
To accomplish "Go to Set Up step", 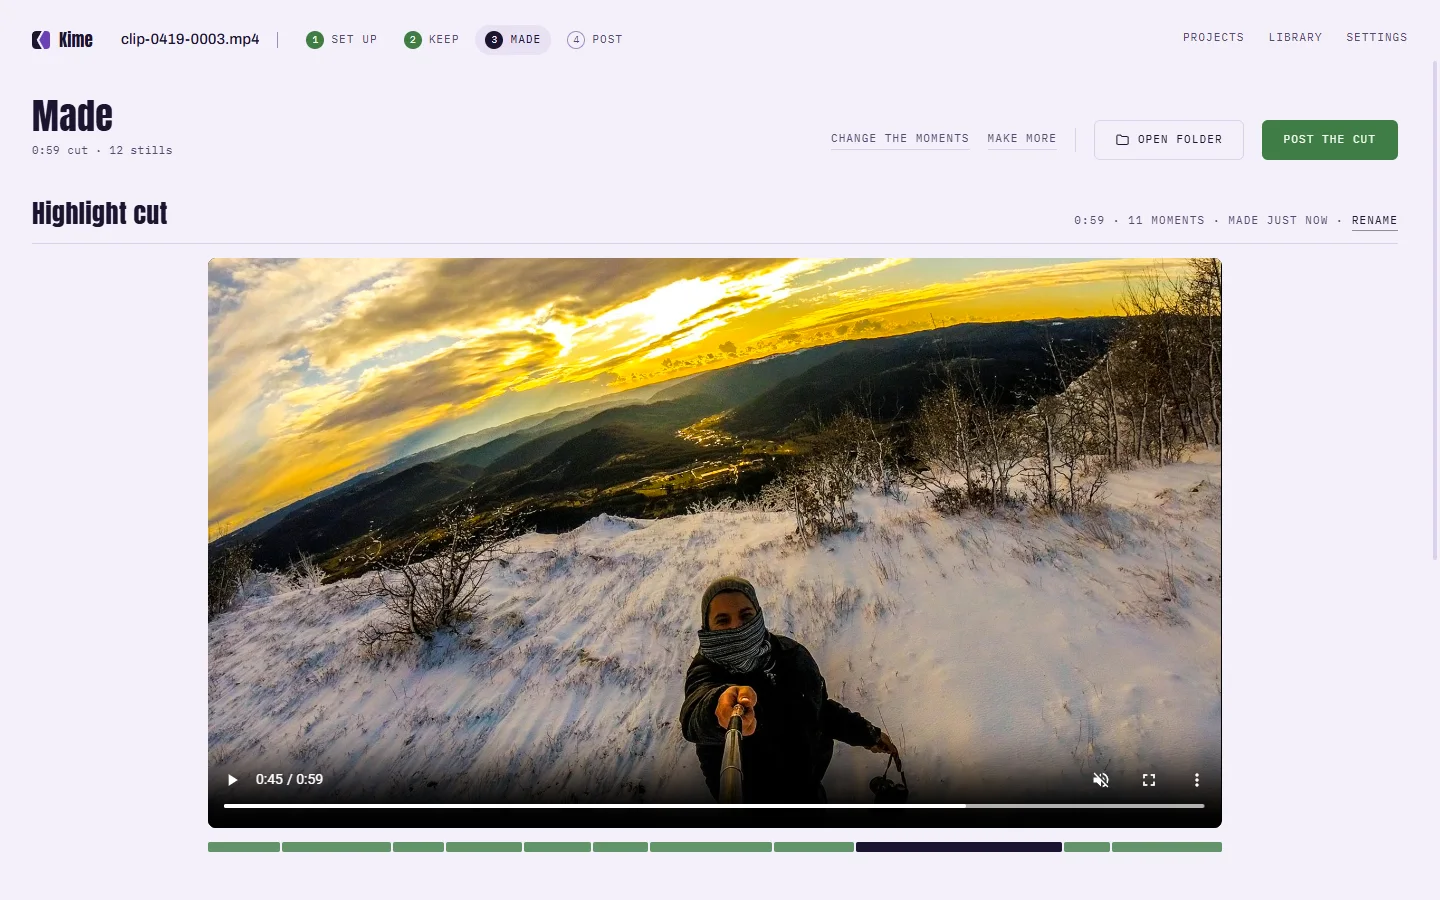I will (x=342, y=40).
